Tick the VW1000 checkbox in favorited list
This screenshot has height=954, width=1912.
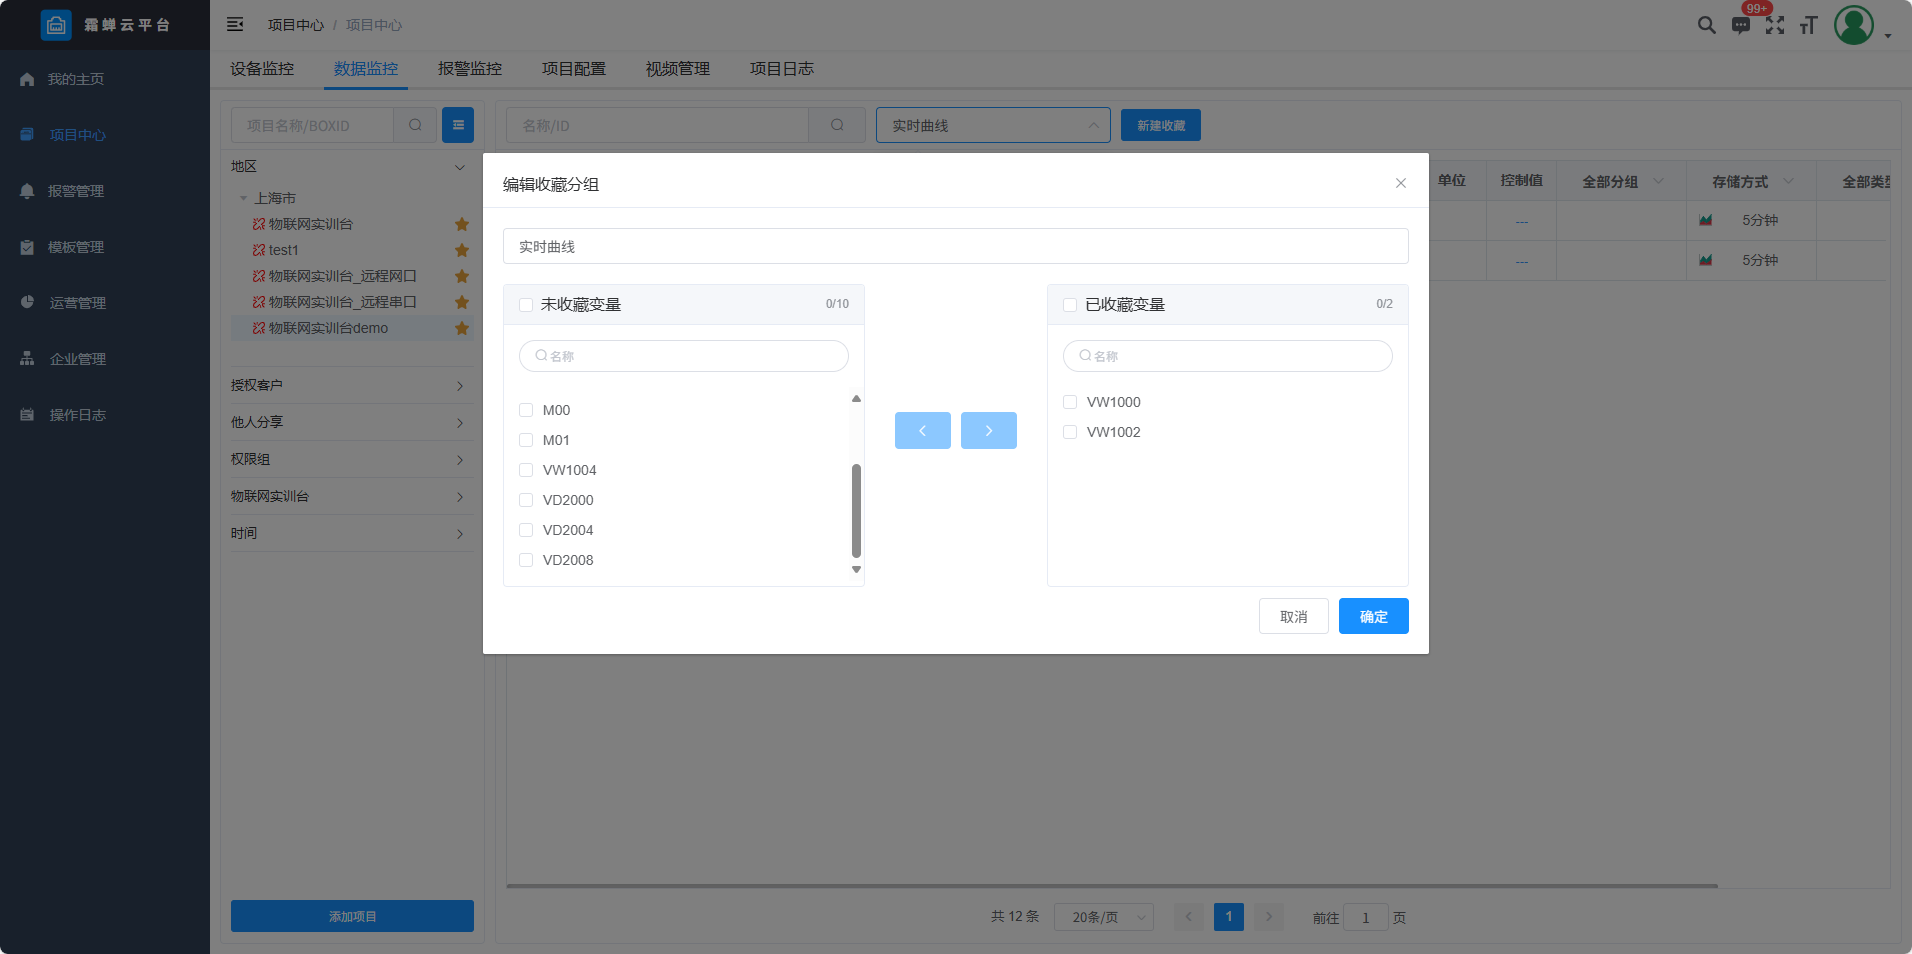click(1070, 402)
